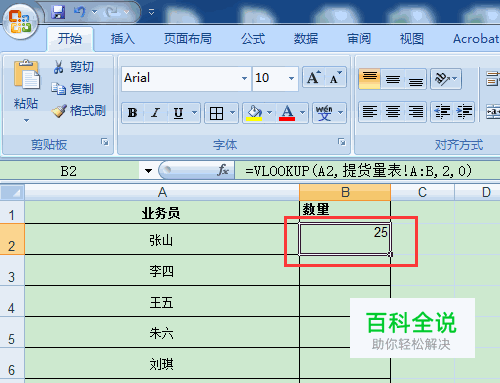Increase font size with large A

[314, 78]
